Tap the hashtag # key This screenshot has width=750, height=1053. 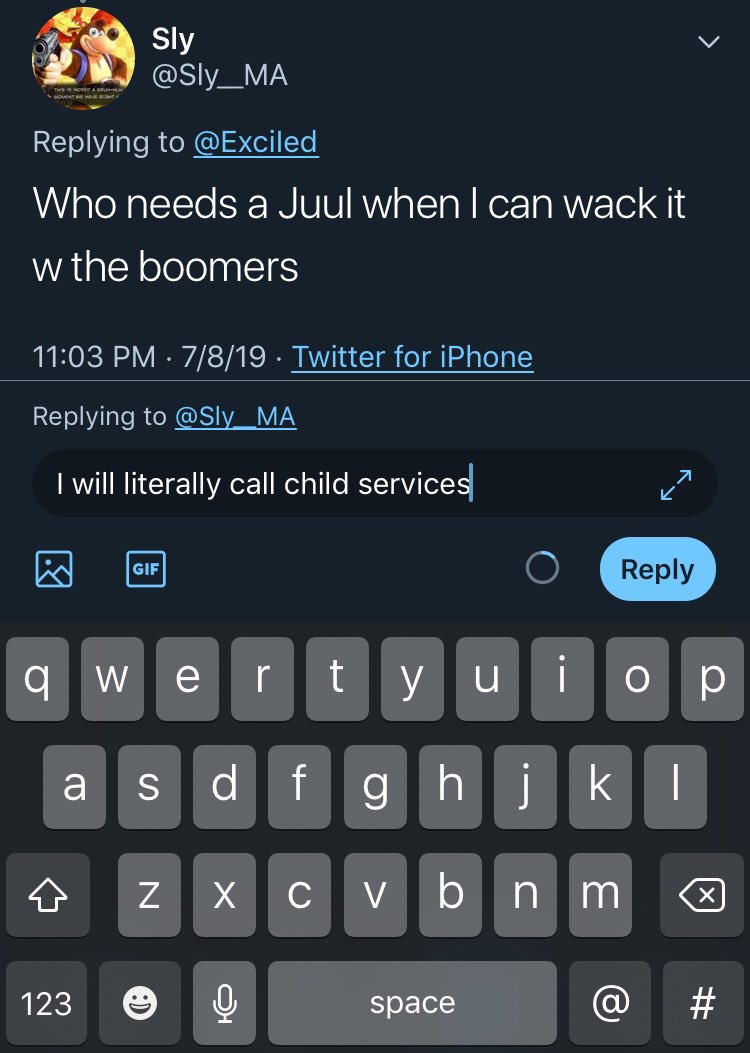tap(703, 1003)
